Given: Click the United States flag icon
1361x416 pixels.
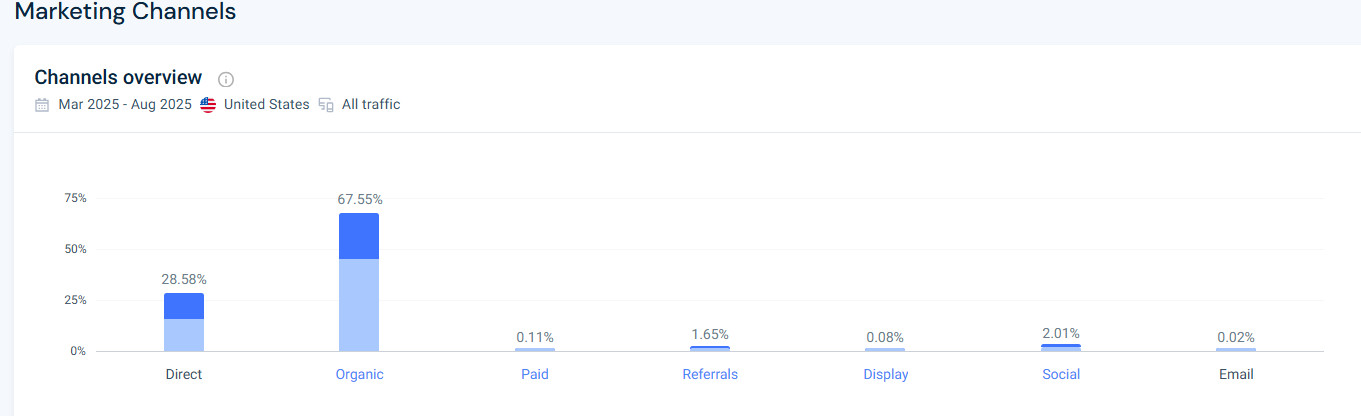Looking at the screenshot, I should point(208,105).
